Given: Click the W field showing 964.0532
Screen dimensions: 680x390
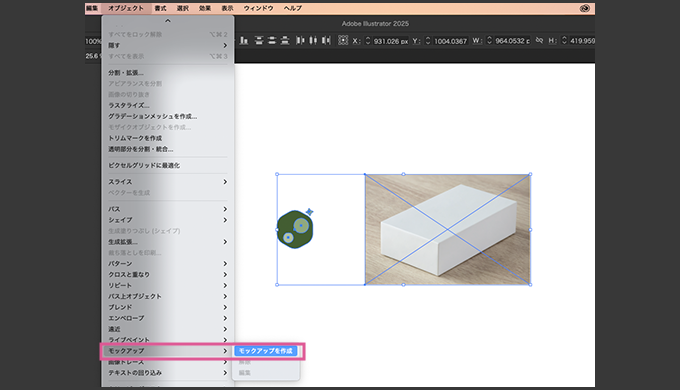Looking at the screenshot, I should pyautogui.click(x=512, y=41).
